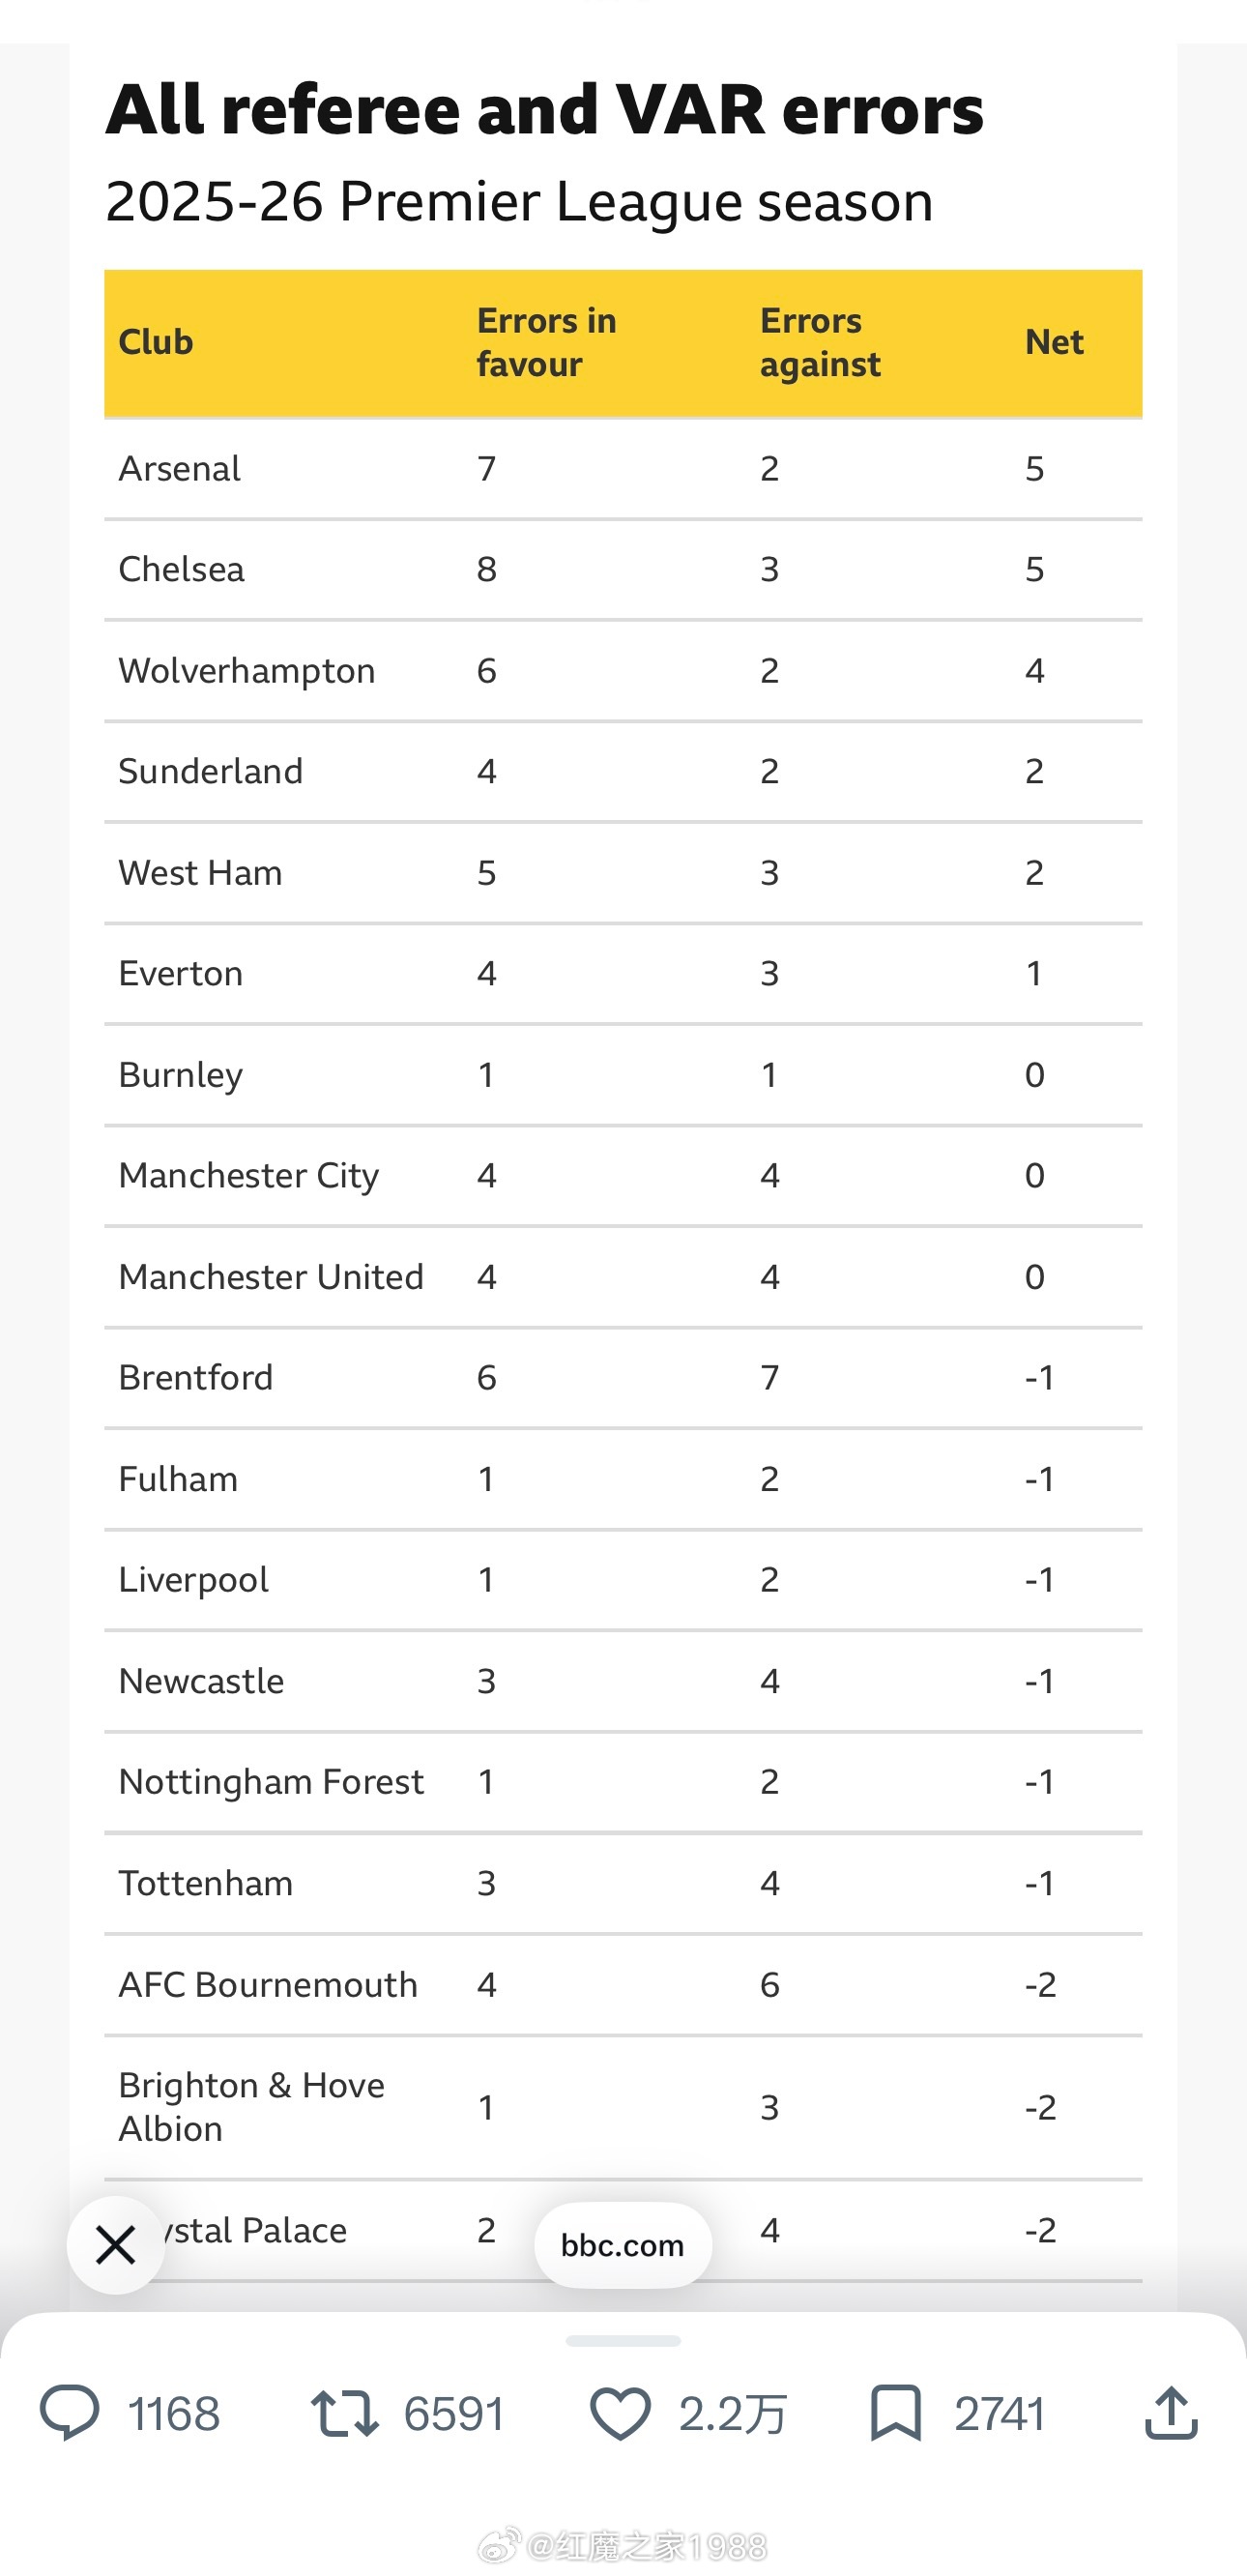Tap the 1168 comments count
This screenshot has width=1247, height=2576.
point(174,2414)
